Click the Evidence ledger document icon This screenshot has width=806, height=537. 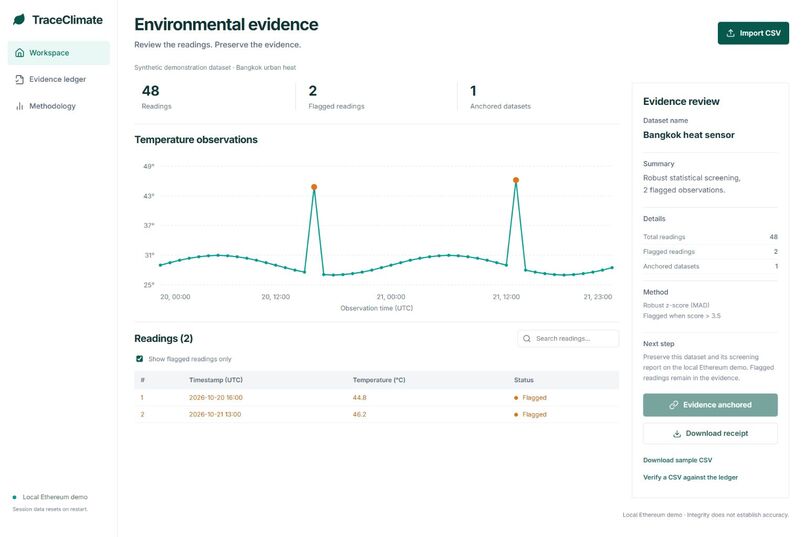tap(20, 79)
